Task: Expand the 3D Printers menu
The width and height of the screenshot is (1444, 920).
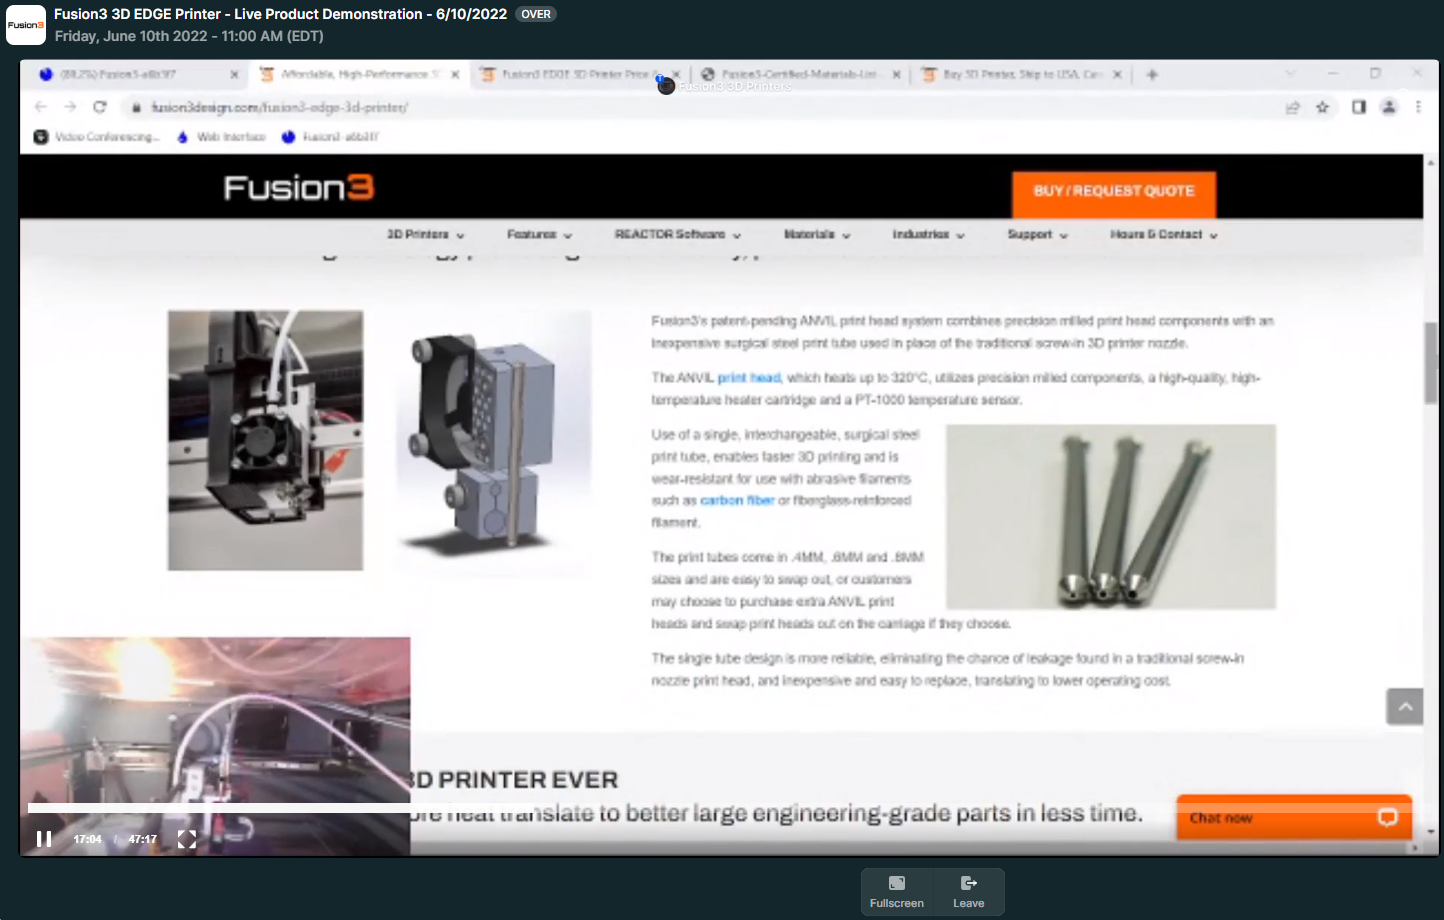Action: 426,234
